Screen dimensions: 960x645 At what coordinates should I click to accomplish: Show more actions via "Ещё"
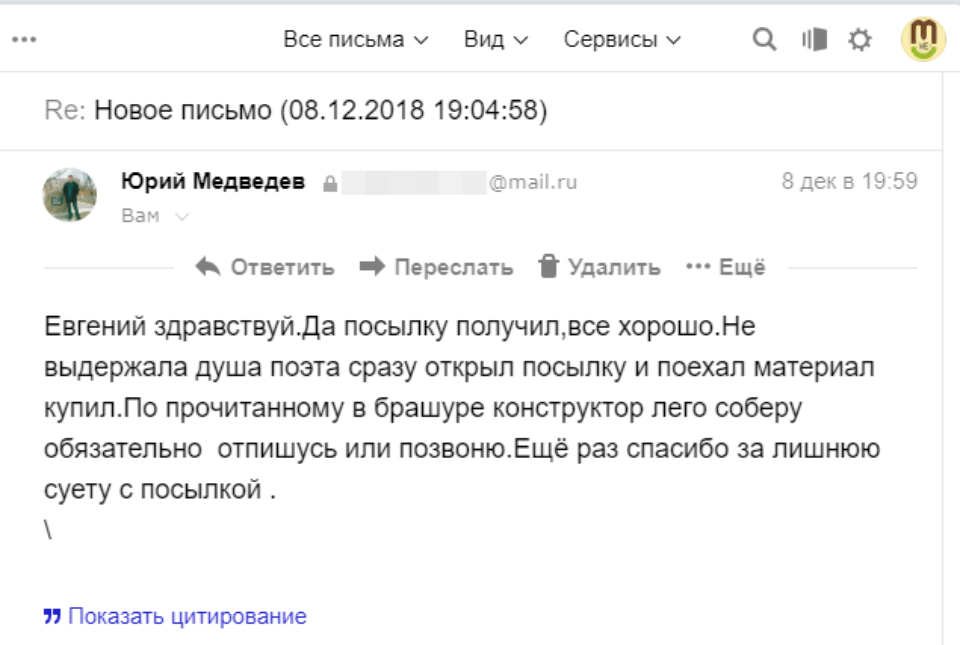click(x=726, y=267)
